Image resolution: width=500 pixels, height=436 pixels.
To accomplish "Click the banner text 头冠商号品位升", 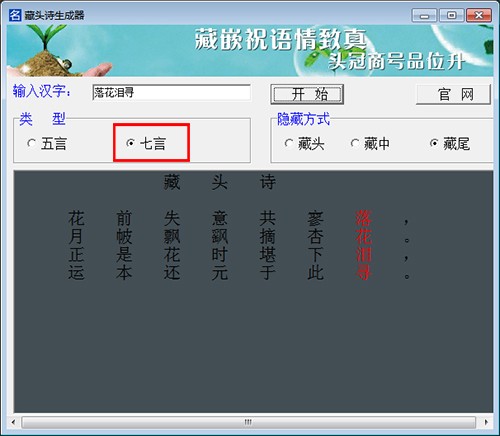I will tap(396, 61).
